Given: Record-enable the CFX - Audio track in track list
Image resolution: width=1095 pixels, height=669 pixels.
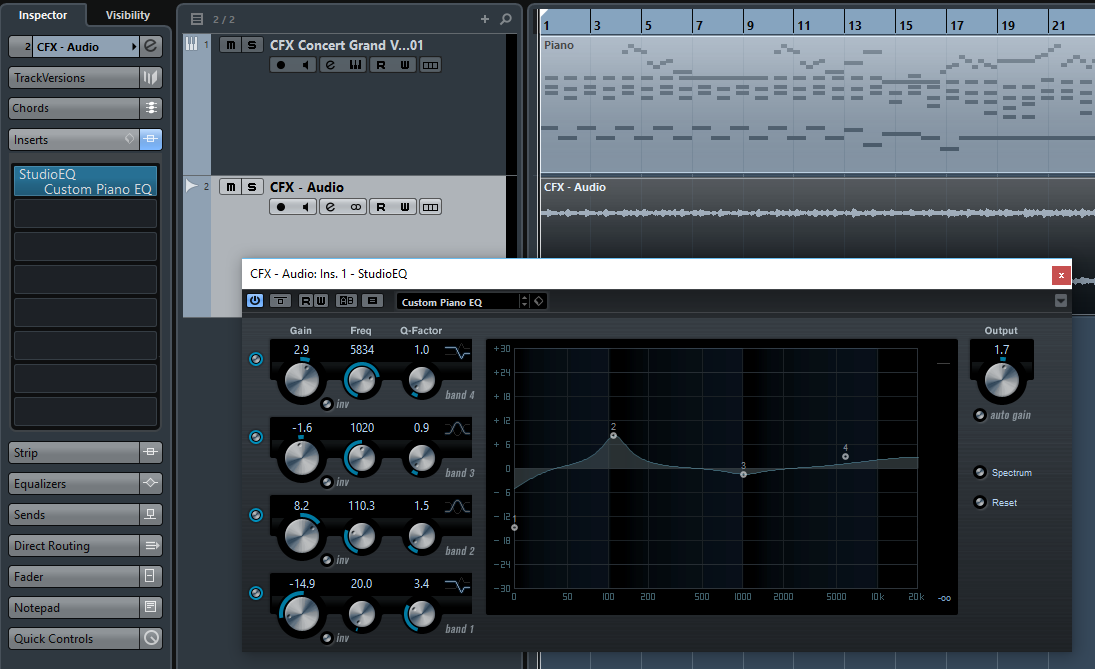Looking at the screenshot, I should point(281,207).
